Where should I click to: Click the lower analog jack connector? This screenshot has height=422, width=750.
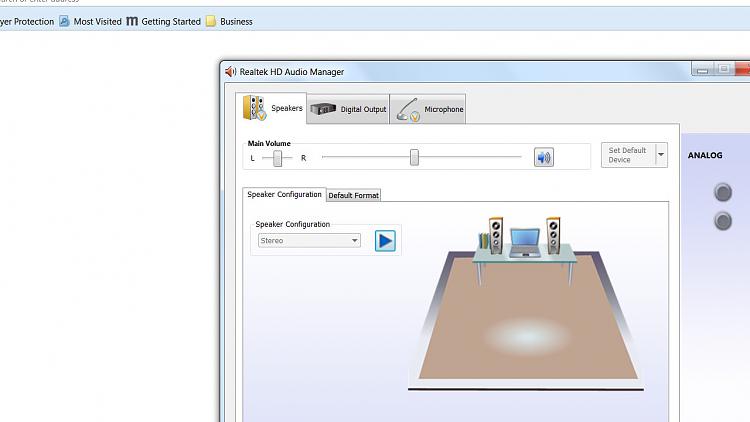[723, 221]
